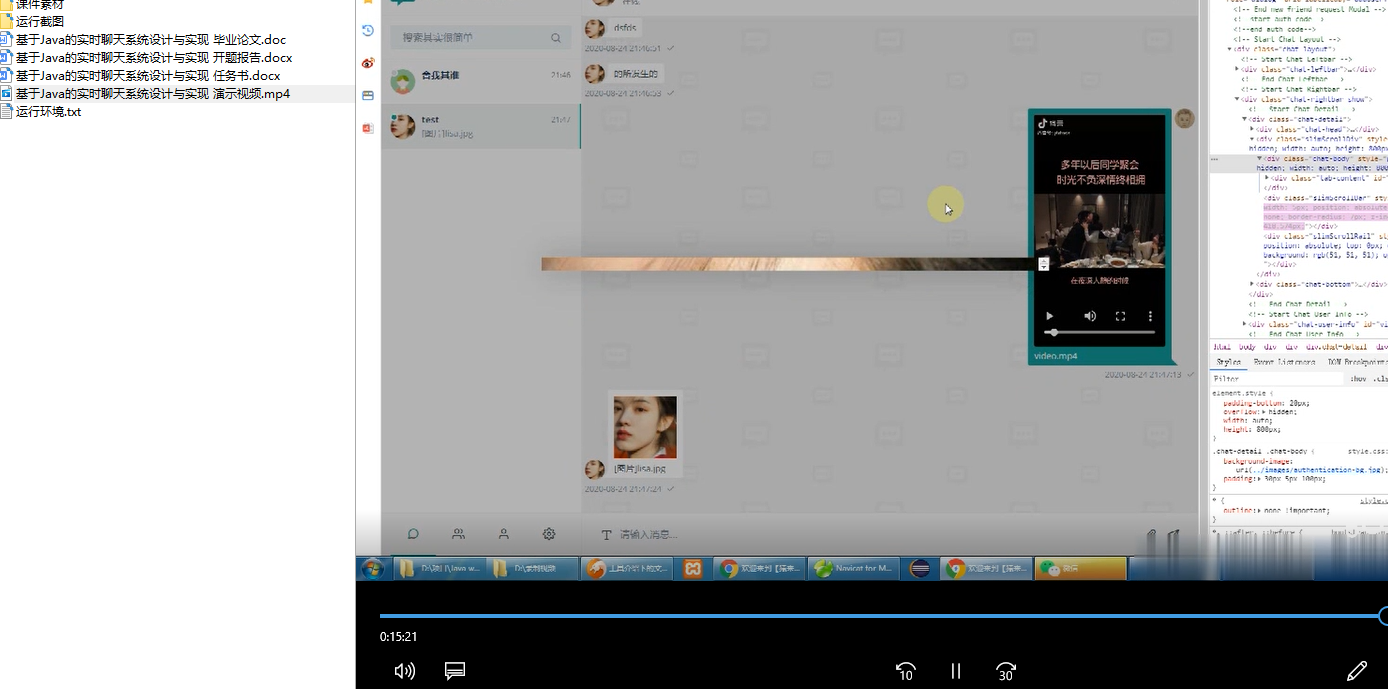This screenshot has height=689, width=1388.
Task: Open the settings gear icon at bottom
Action: (x=549, y=534)
